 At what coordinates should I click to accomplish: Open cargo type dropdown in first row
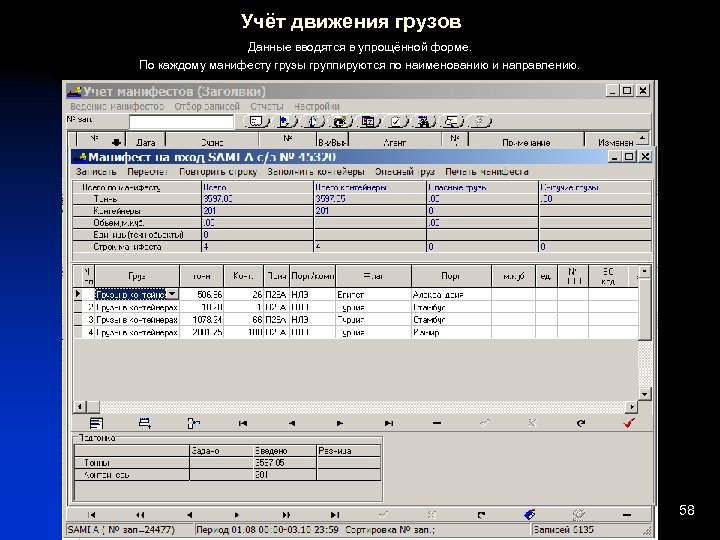[172, 294]
